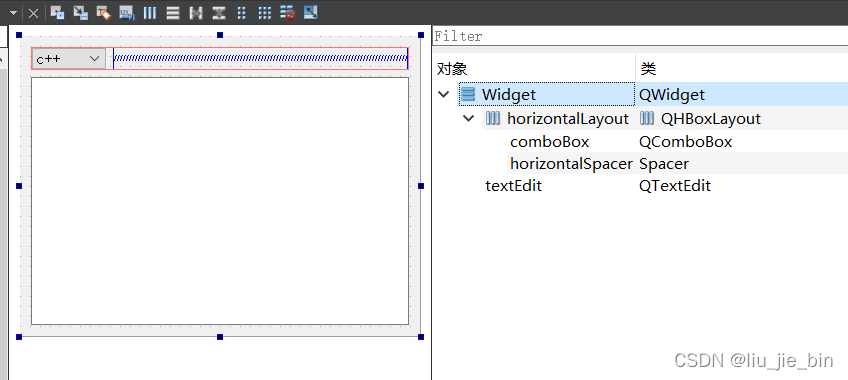848x380 pixels.
Task: Apply Lay Out Horizontally in Splitter
Action: [196, 12]
